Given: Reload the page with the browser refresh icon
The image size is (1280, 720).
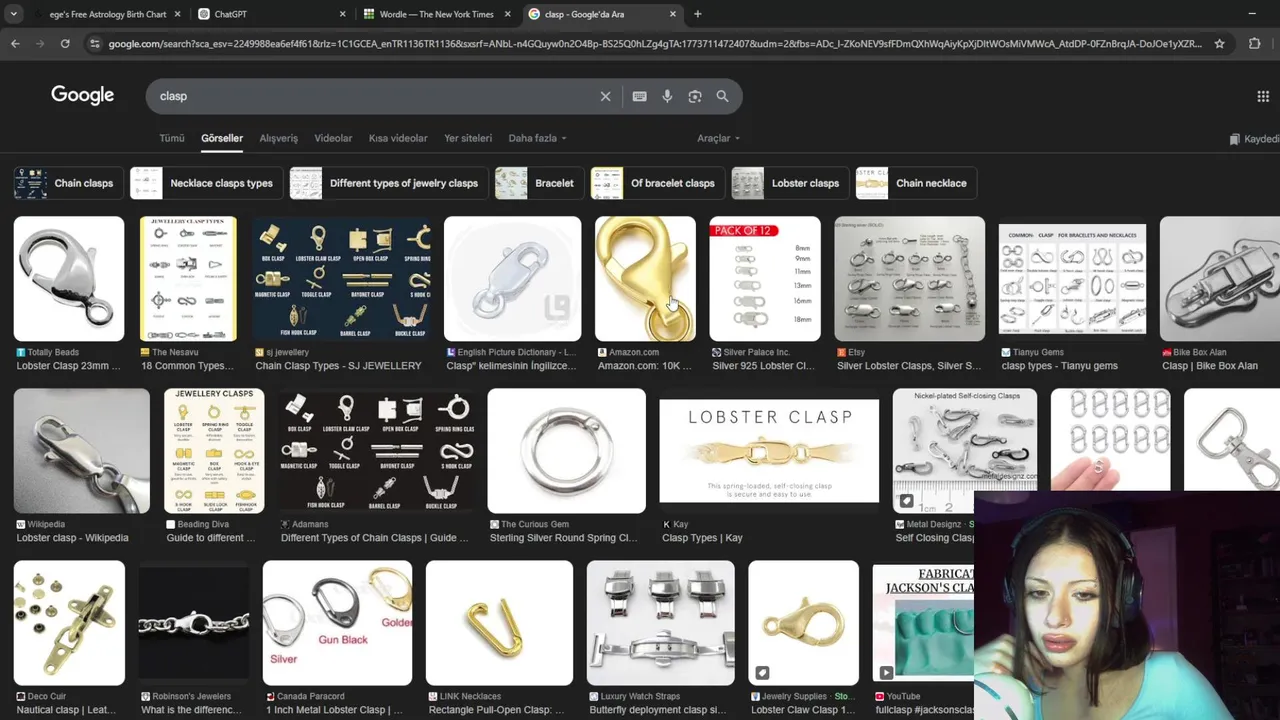Looking at the screenshot, I should coord(65,43).
